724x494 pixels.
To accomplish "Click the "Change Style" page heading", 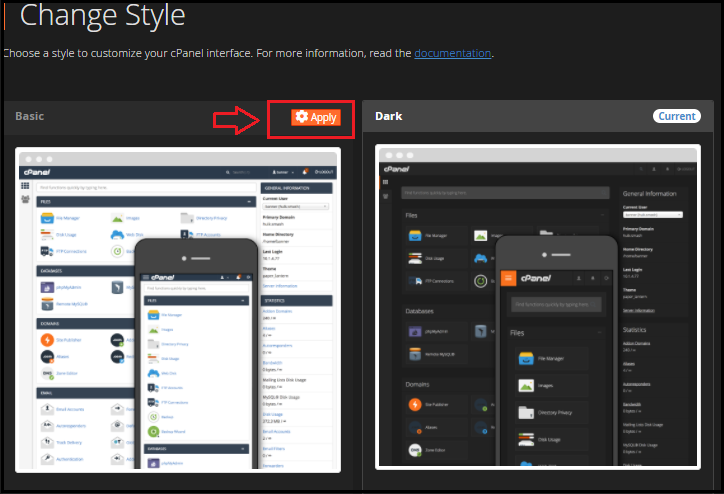I will [x=103, y=15].
